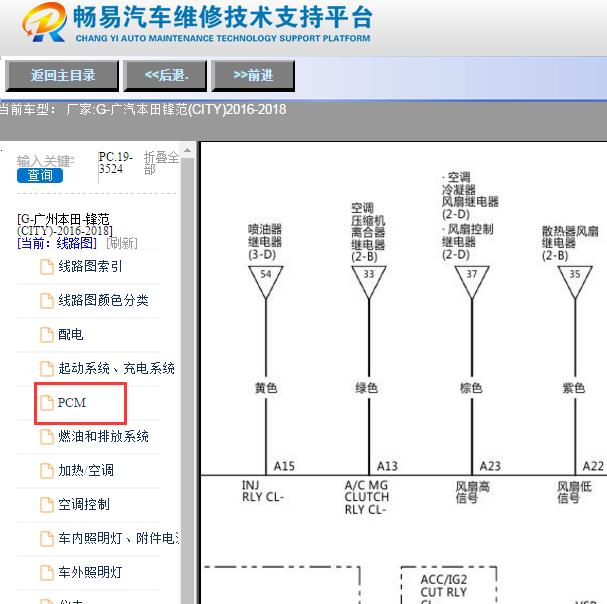The width and height of the screenshot is (607, 604).
Task: Click the ACC/IG2 CUT RLY box text
Action: [444, 586]
